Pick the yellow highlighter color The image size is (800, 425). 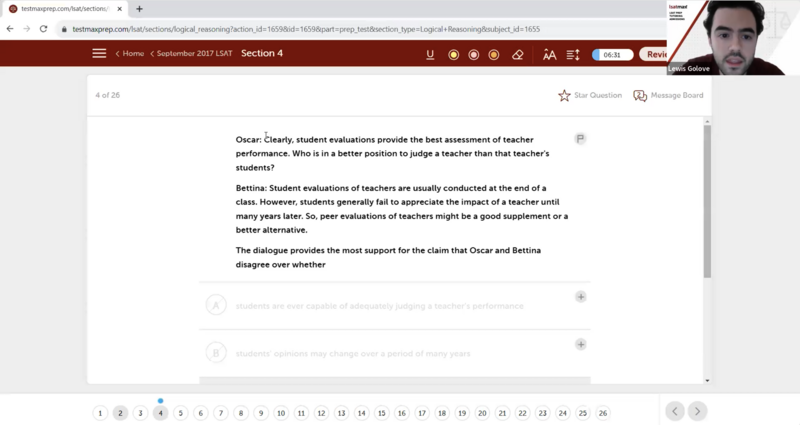click(453, 54)
